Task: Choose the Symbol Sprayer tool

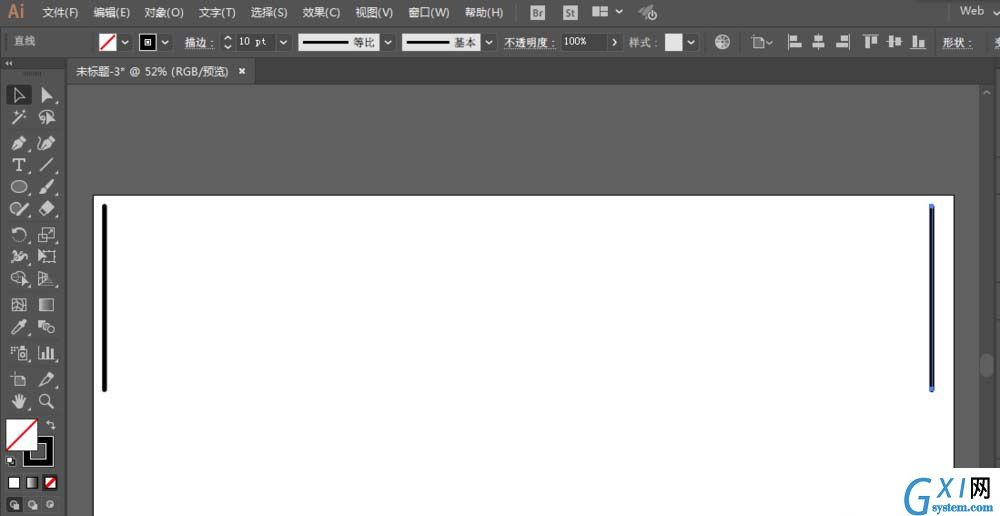Action: [x=19, y=353]
